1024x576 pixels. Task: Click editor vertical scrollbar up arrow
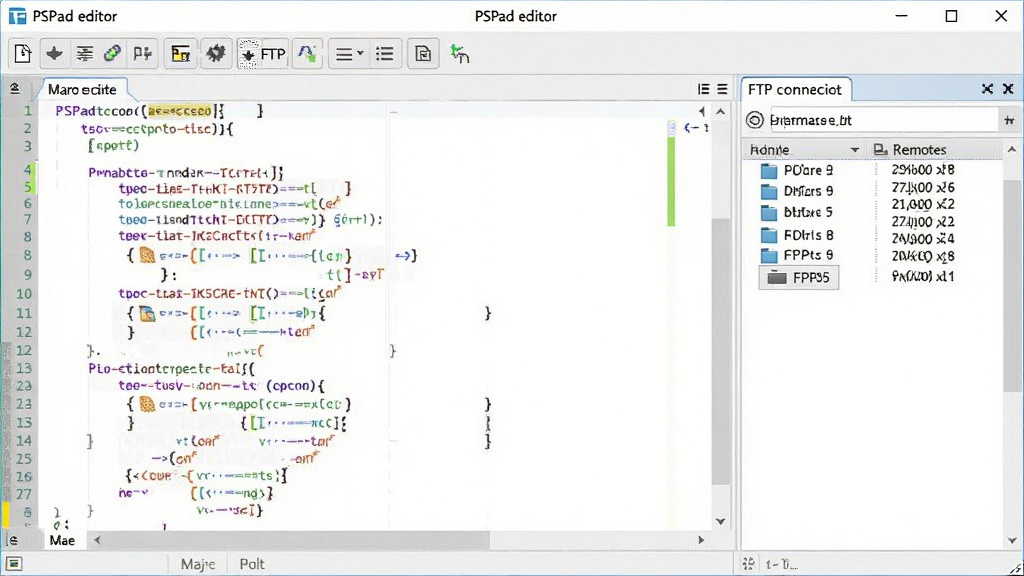tap(720, 112)
